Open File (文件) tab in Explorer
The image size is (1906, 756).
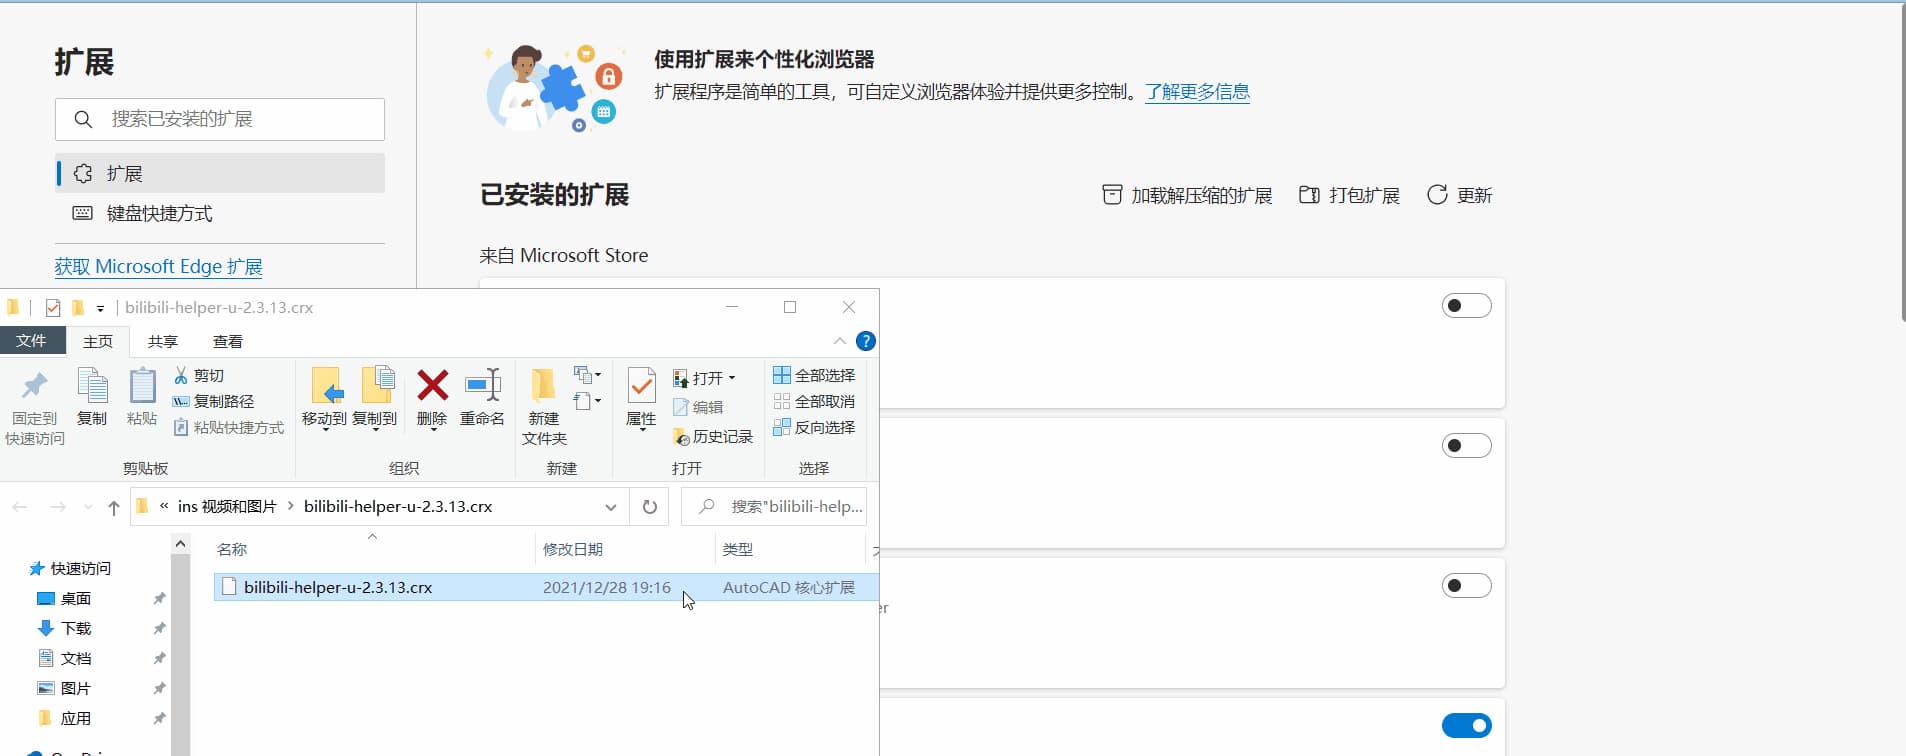(31, 340)
